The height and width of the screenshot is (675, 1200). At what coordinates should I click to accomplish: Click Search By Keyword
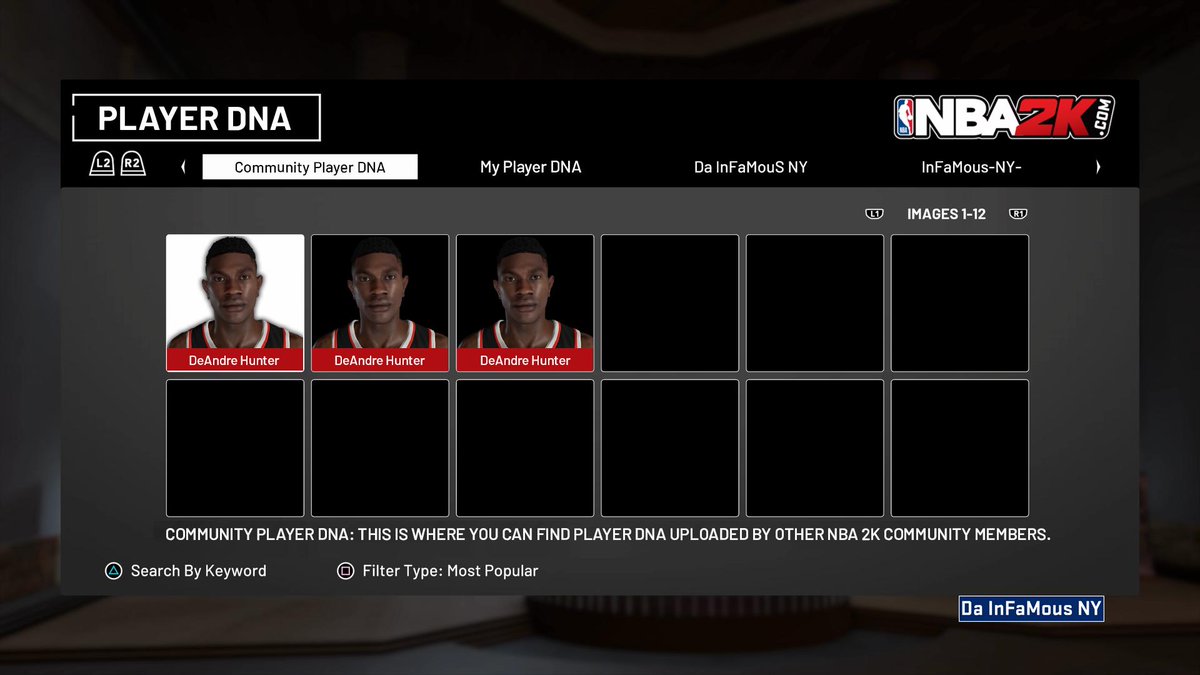tap(199, 571)
